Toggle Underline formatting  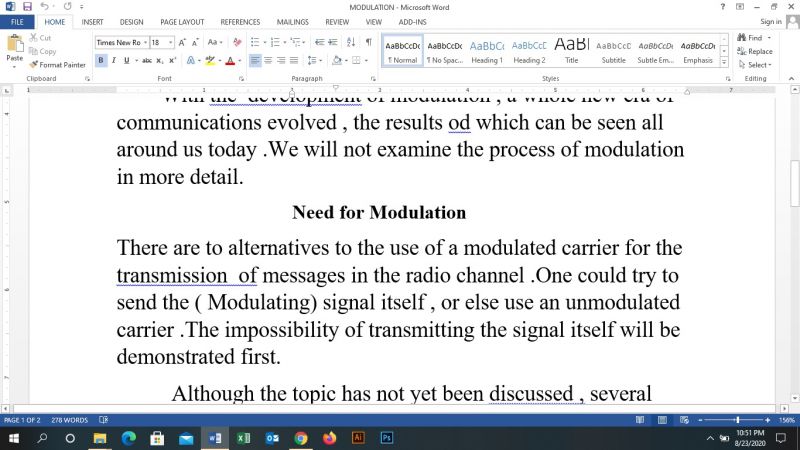tap(126, 60)
